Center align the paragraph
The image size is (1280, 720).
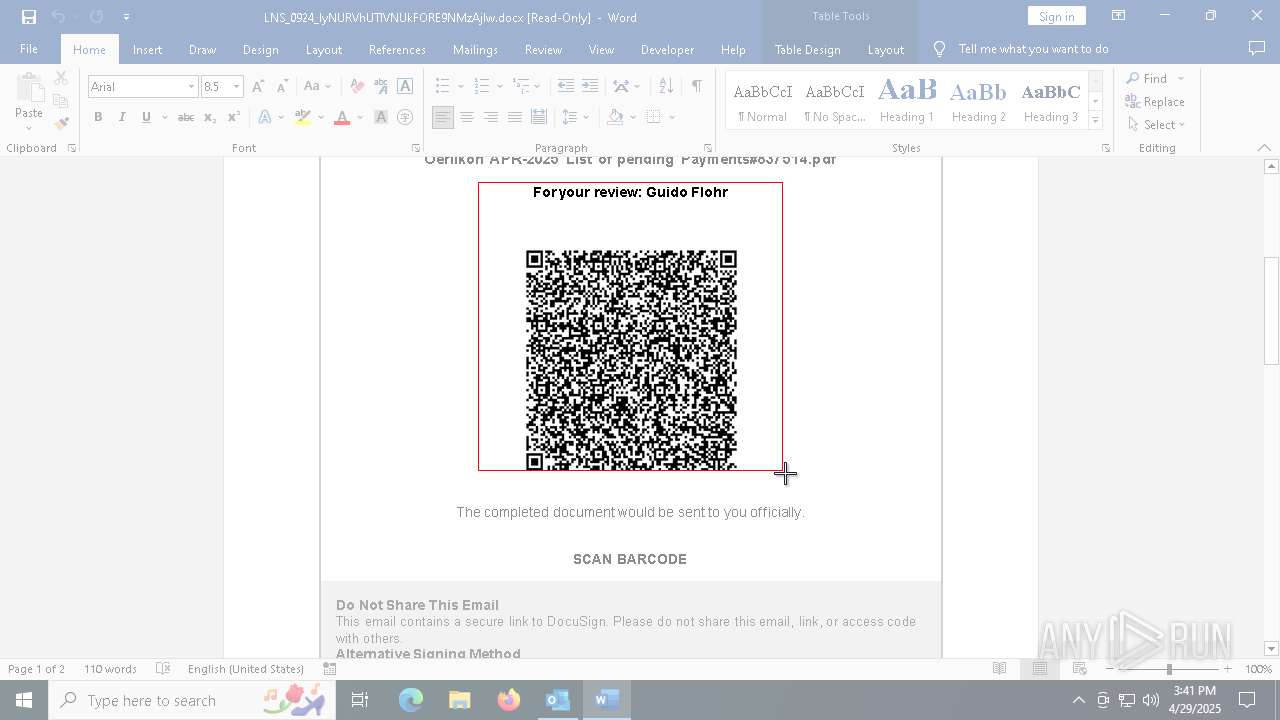[x=467, y=117]
